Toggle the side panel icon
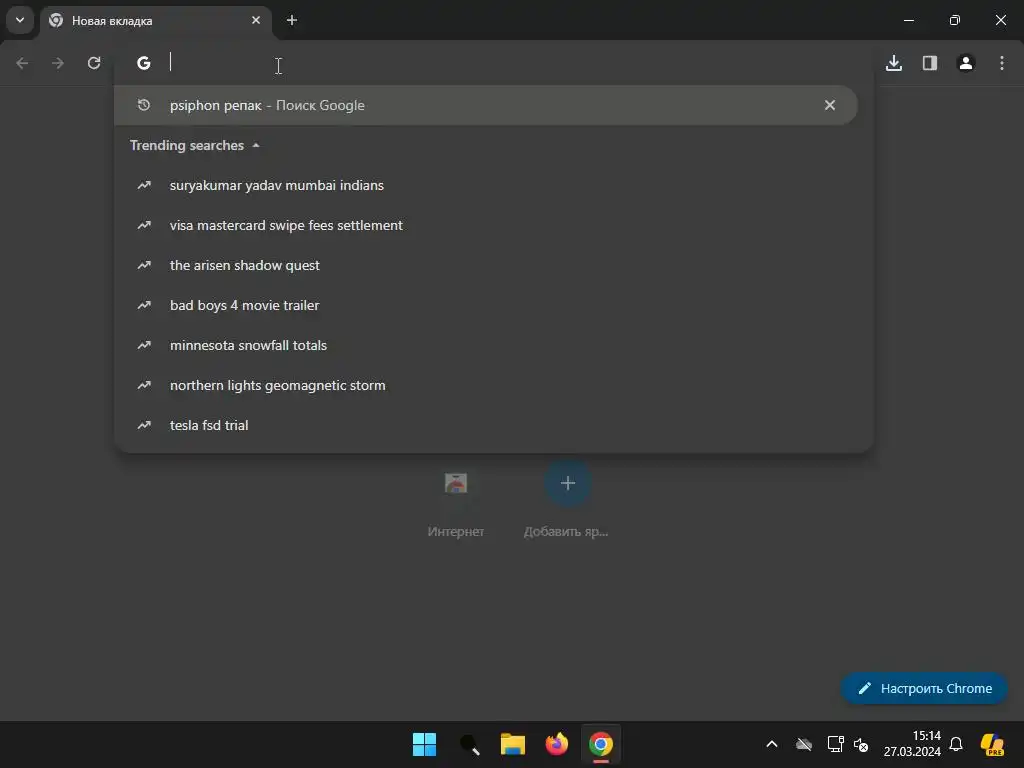Screen dimensions: 1024x768 pyautogui.click(x=929, y=63)
